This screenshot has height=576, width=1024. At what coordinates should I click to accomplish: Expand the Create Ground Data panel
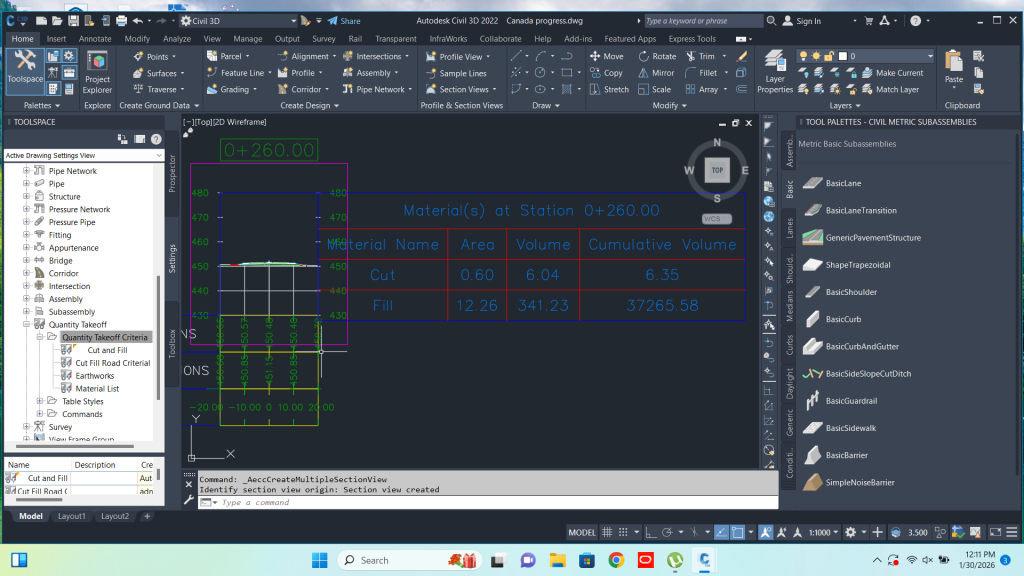[x=196, y=105]
